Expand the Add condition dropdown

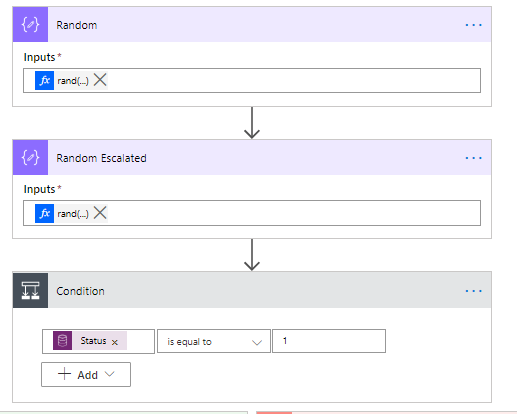(86, 375)
